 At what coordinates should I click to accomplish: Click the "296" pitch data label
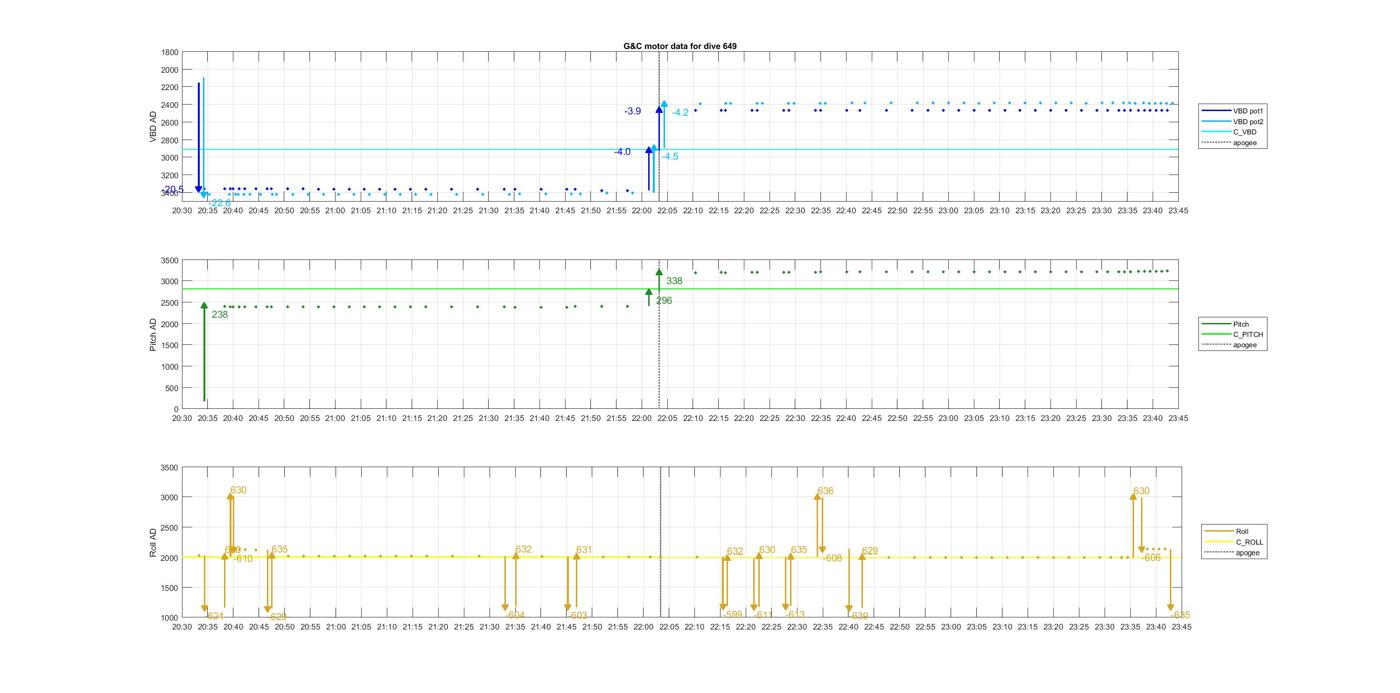664,301
